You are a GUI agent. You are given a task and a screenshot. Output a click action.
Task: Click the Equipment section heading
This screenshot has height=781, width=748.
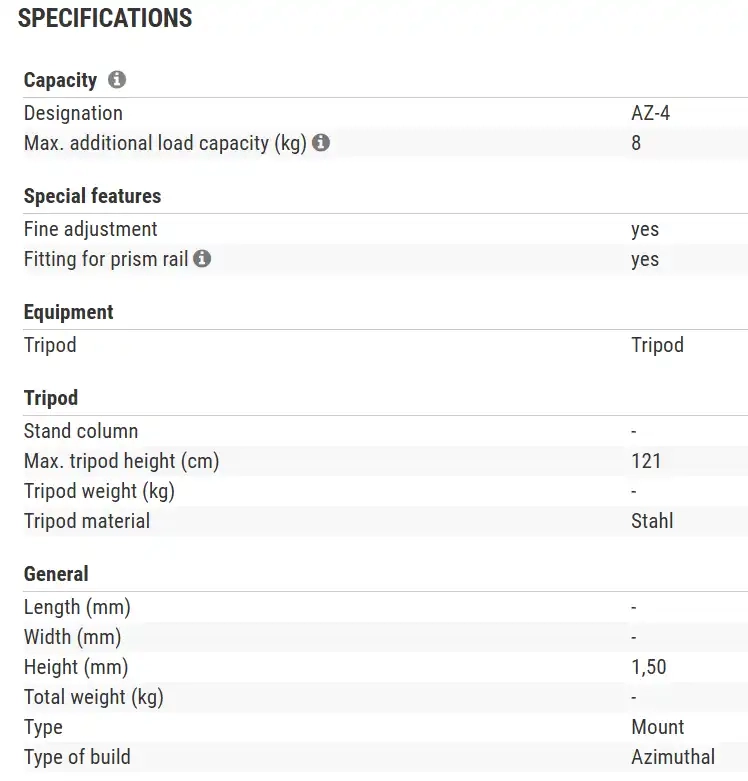coord(69,312)
